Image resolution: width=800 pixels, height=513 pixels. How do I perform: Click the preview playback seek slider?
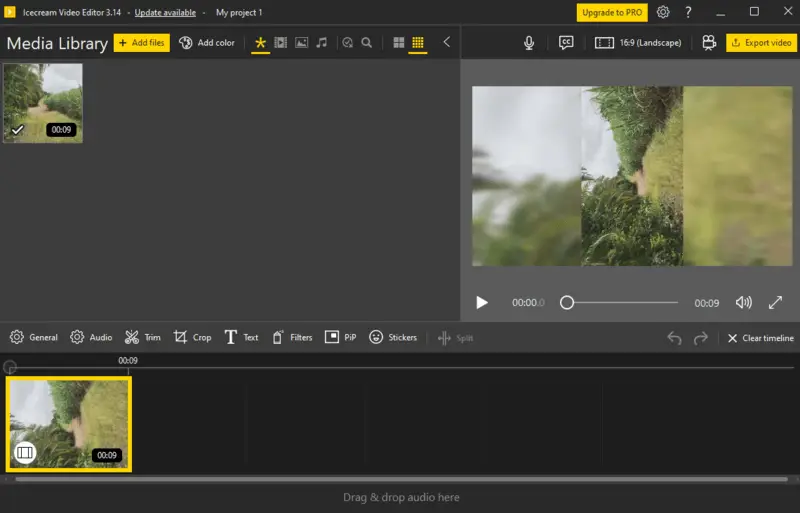[x=620, y=302]
